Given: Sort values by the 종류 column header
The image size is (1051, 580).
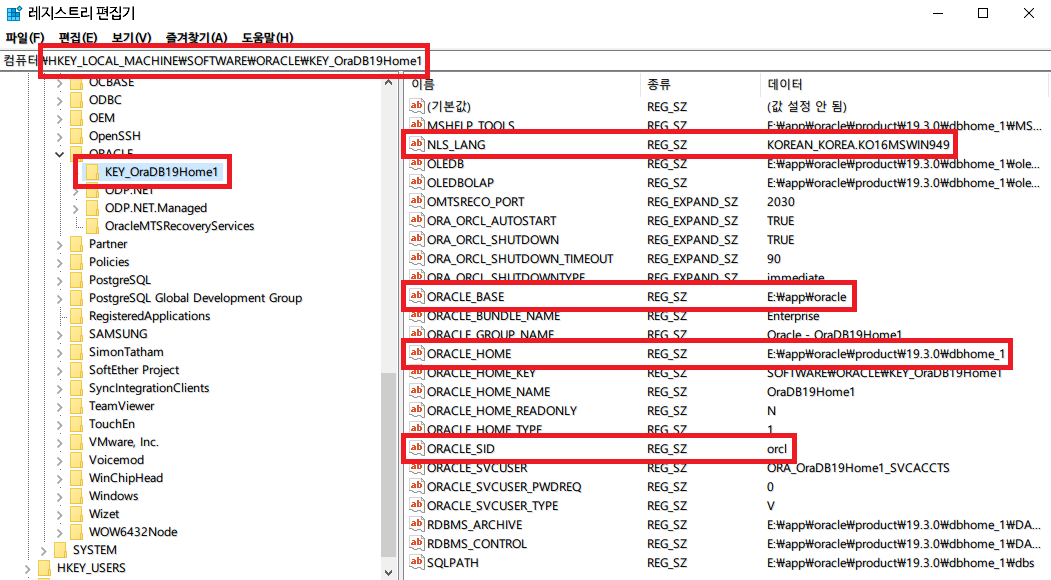Looking at the screenshot, I should 659,84.
